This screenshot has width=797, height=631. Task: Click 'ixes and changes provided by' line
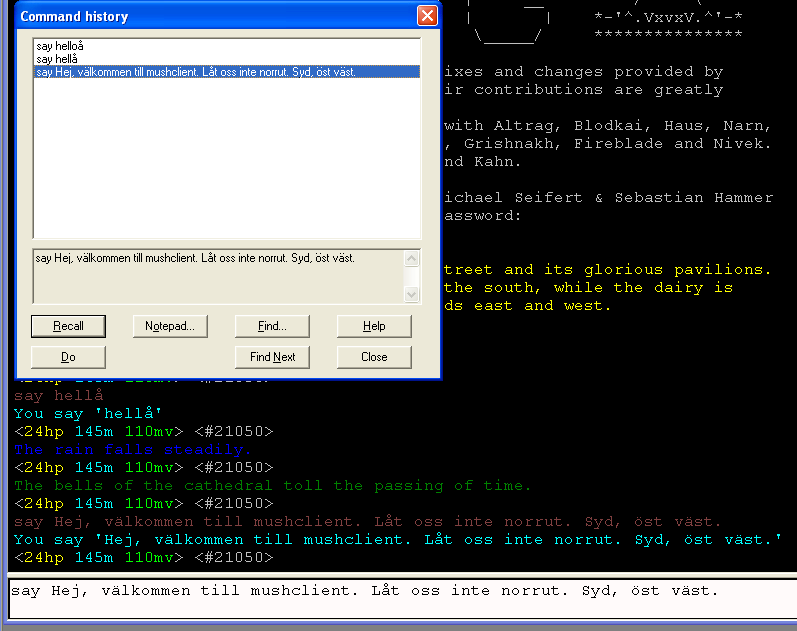(x=584, y=72)
